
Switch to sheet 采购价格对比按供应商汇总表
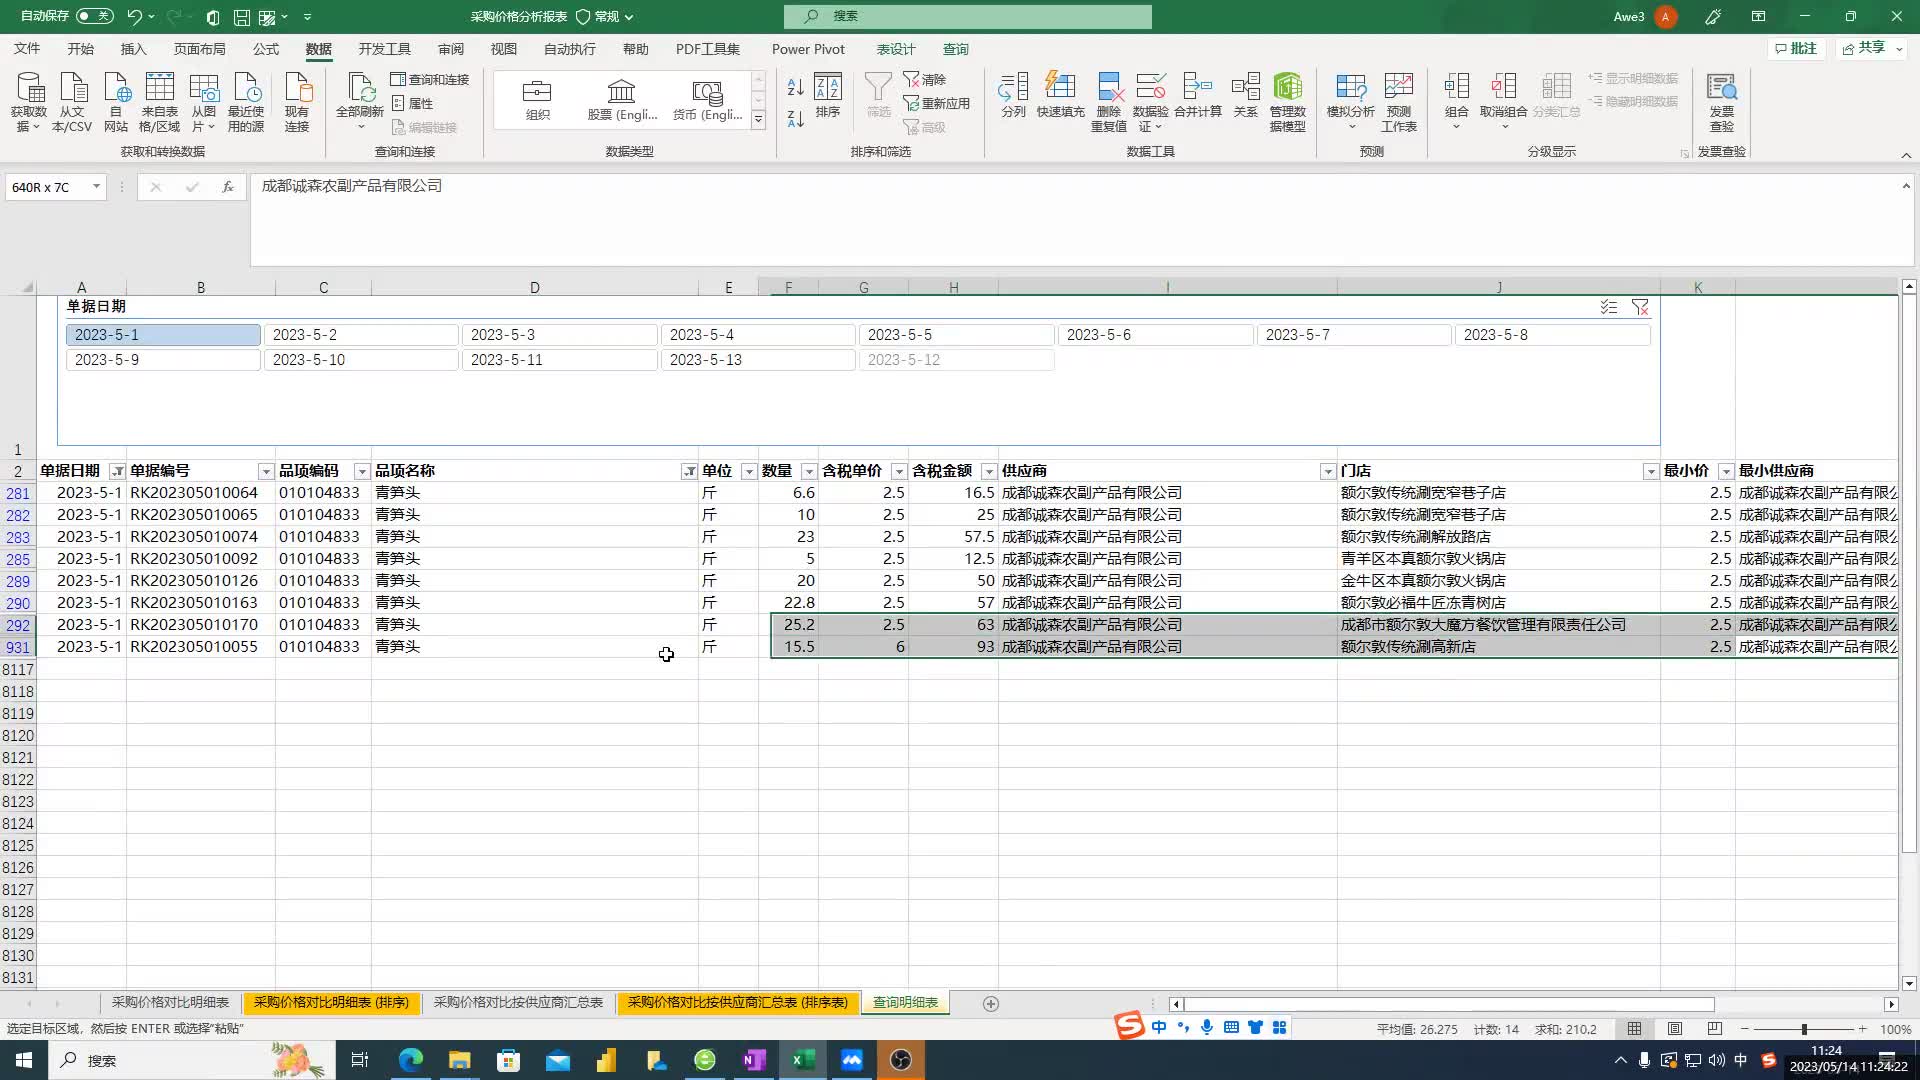click(x=518, y=1003)
